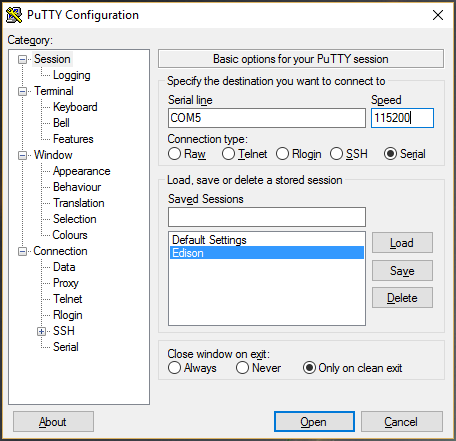
Task: Click the PuTTY icon in title bar
Action: pos(14,15)
